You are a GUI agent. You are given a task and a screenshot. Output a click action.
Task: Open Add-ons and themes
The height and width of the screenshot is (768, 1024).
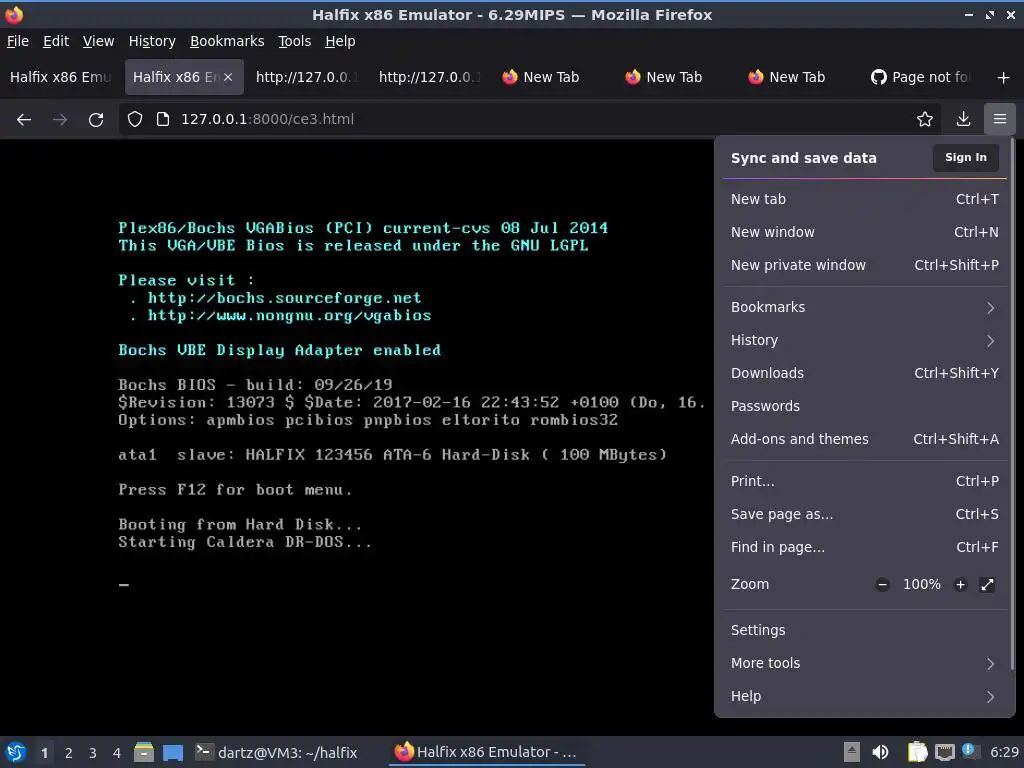tap(865, 439)
